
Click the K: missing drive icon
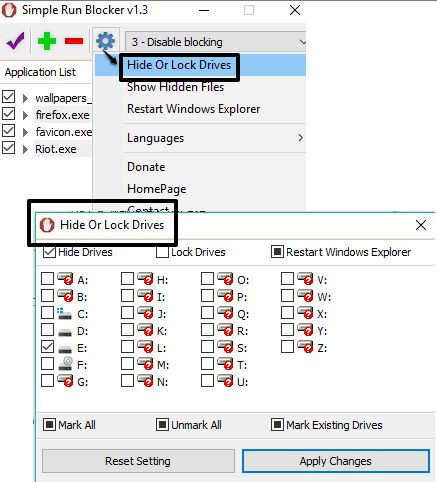pos(145,330)
